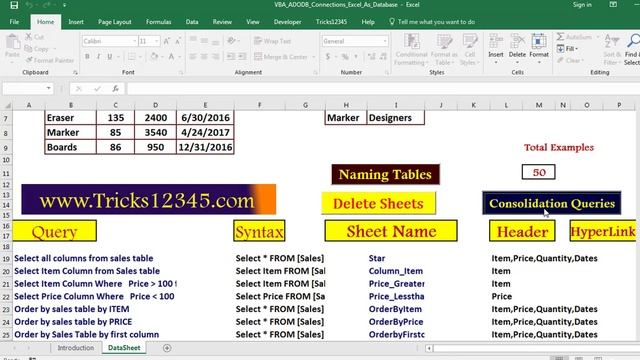The height and width of the screenshot is (360, 640).
Task: Open the General number format dropdown
Action: (384, 41)
